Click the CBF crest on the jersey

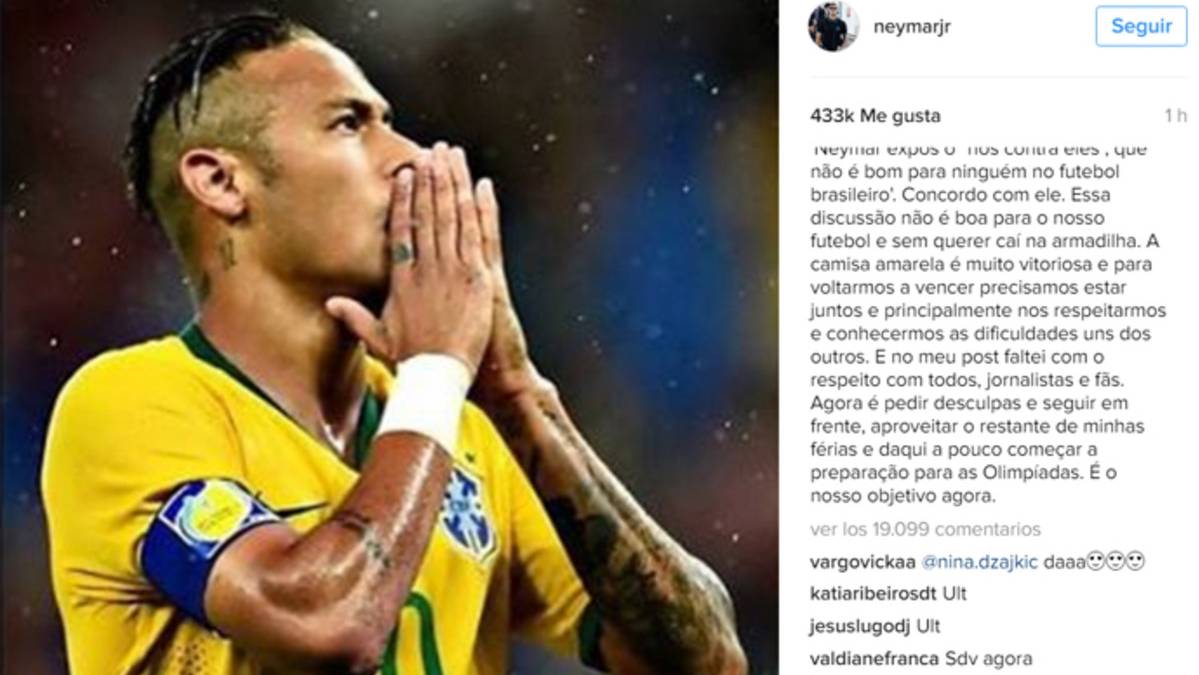(x=468, y=513)
